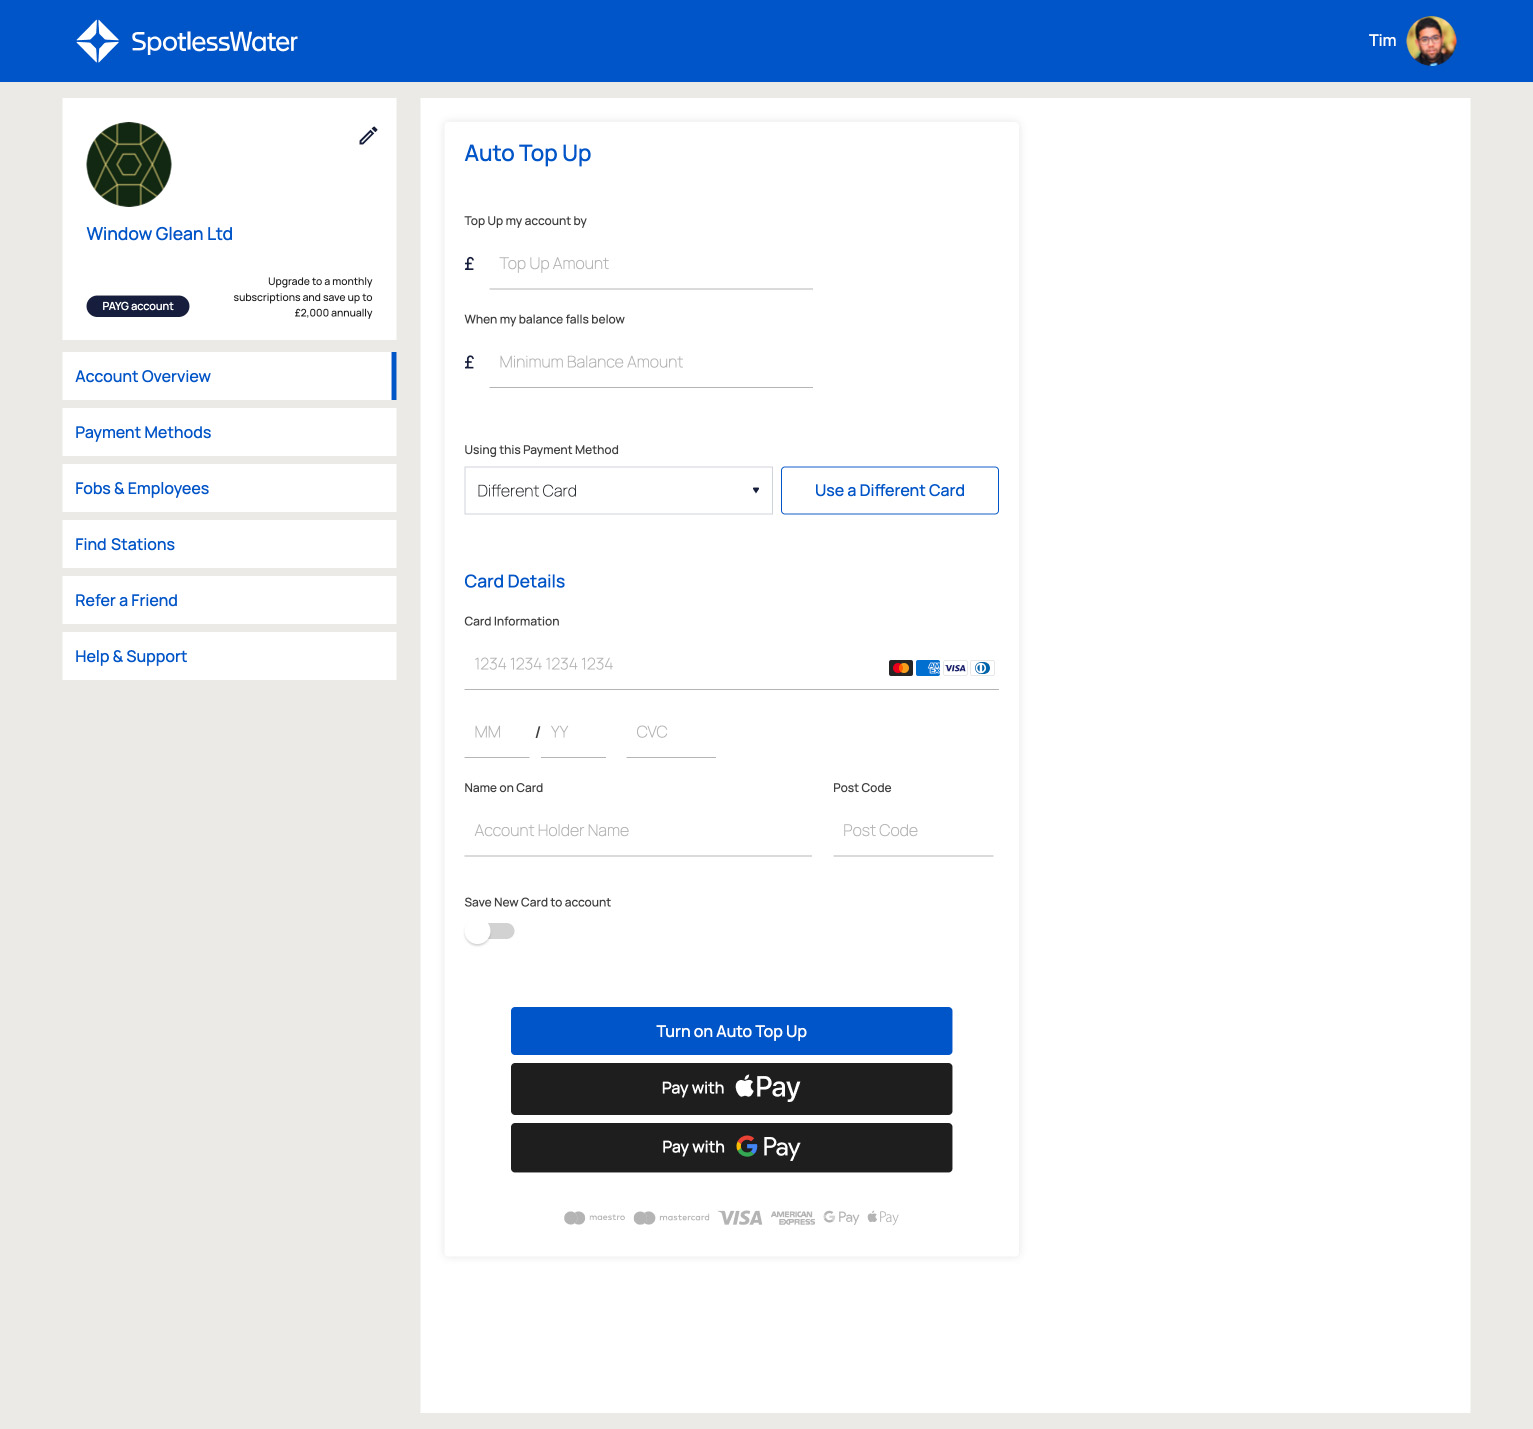Pay with Apple Pay button
The height and width of the screenshot is (1429, 1533).
(731, 1088)
